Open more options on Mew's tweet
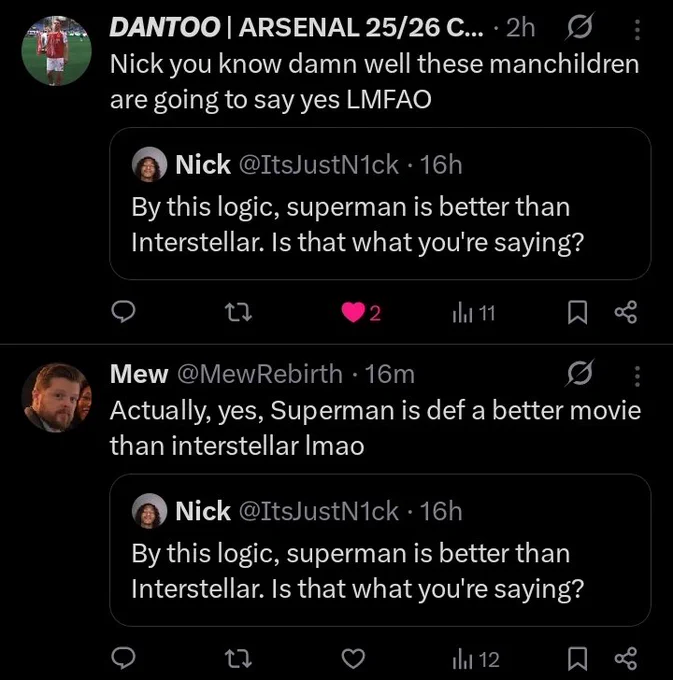Image resolution: width=673 pixels, height=680 pixels. (637, 376)
